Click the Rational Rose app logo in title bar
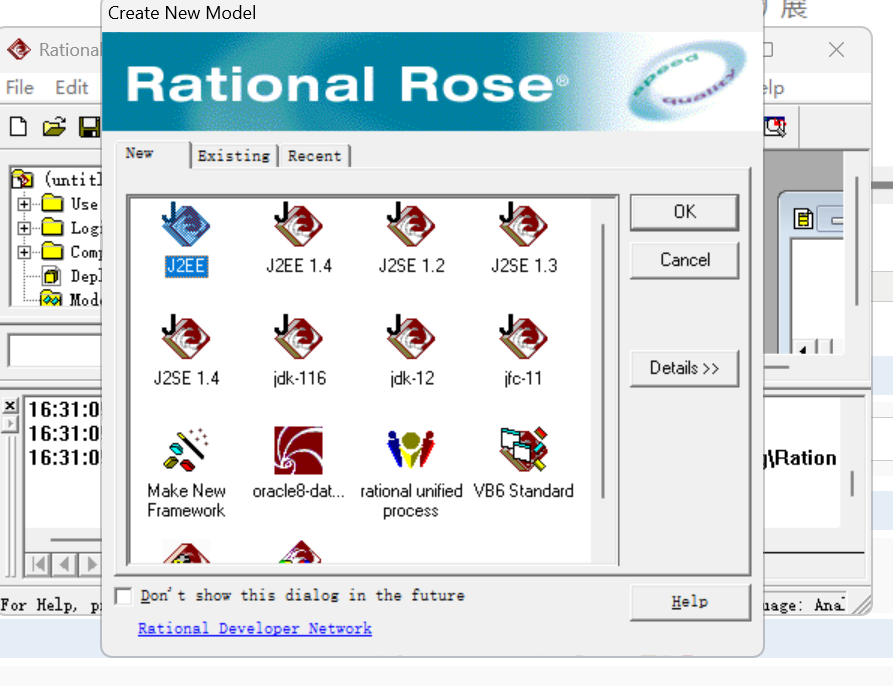This screenshot has width=893, height=686. click(19, 50)
